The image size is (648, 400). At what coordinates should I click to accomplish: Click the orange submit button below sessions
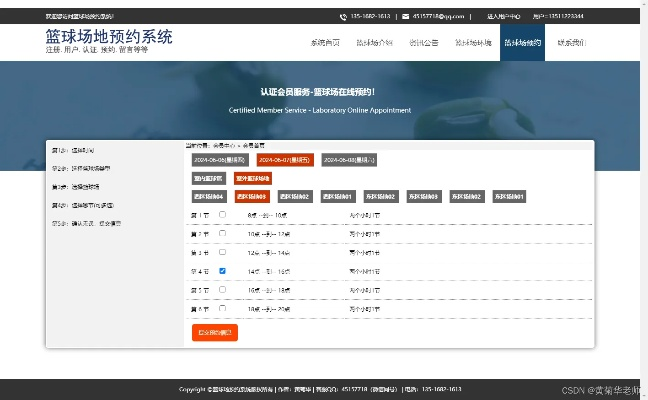tap(214, 332)
